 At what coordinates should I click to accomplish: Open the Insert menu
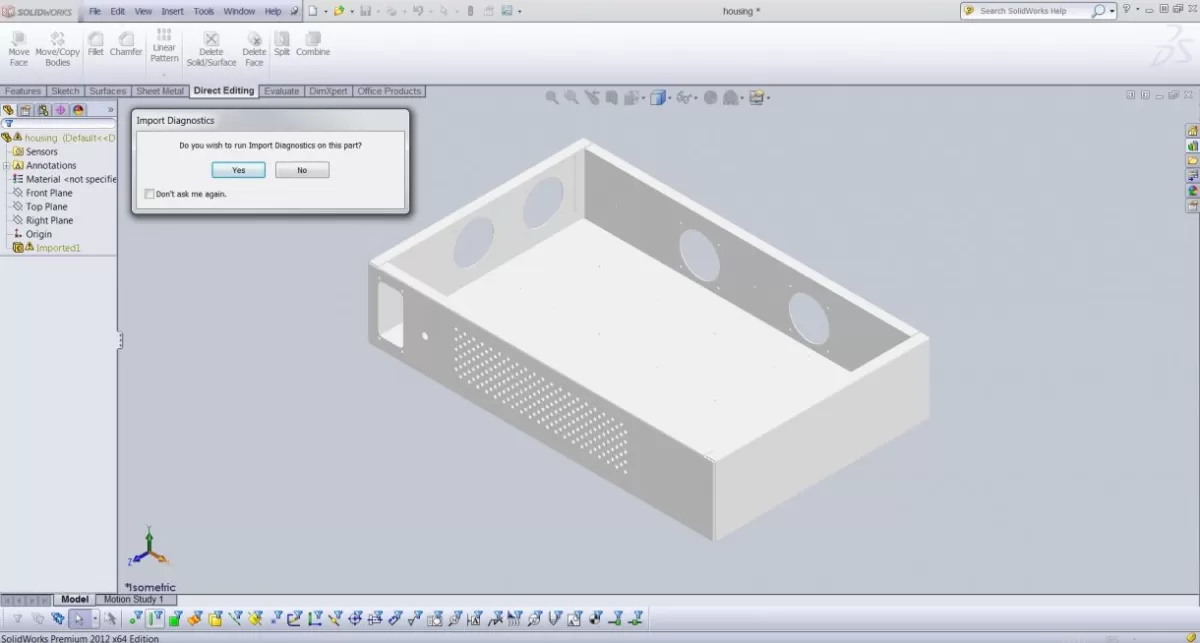(x=172, y=11)
